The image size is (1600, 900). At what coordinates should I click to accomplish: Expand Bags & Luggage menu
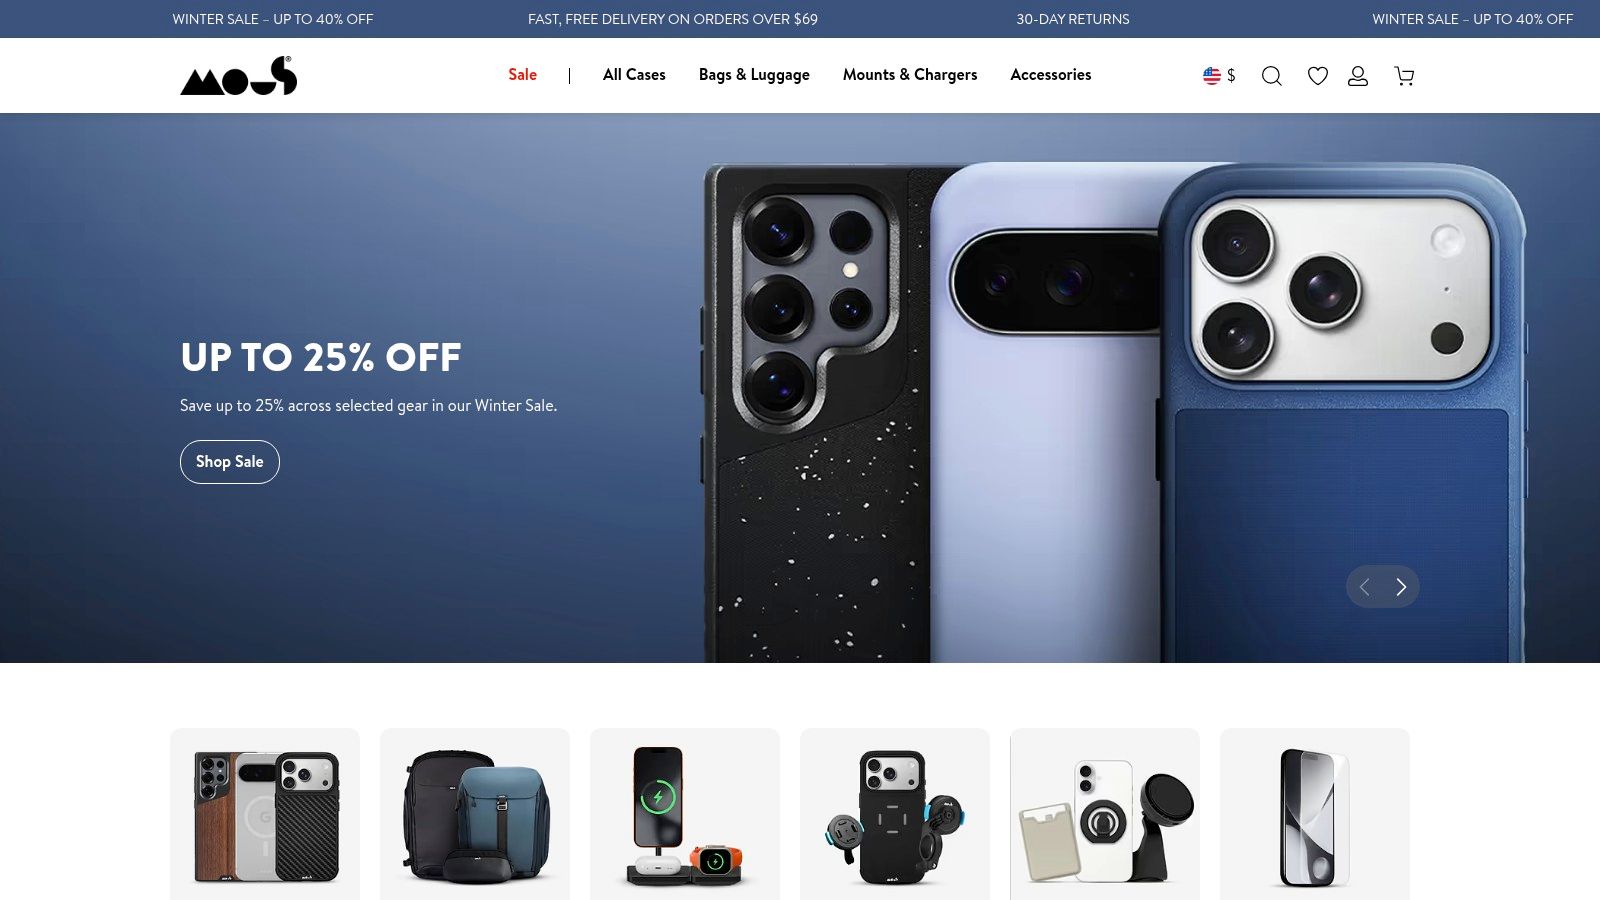[754, 75]
